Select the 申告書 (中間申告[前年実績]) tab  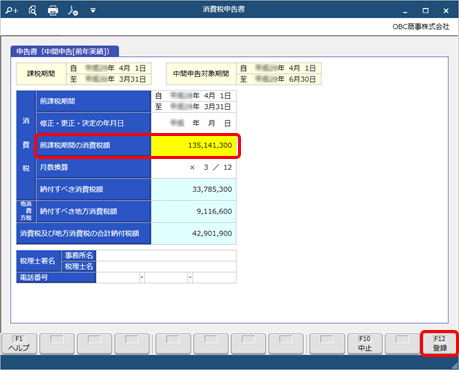[x=65, y=51]
